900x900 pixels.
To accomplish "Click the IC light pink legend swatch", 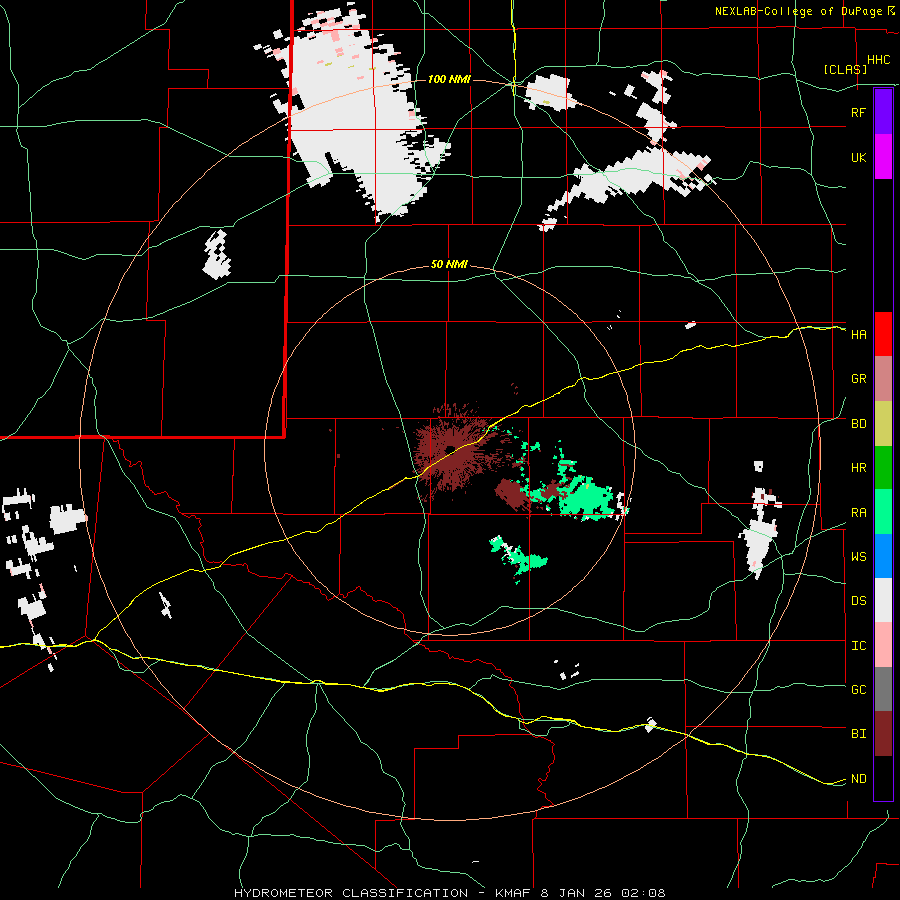I will pos(883,645).
